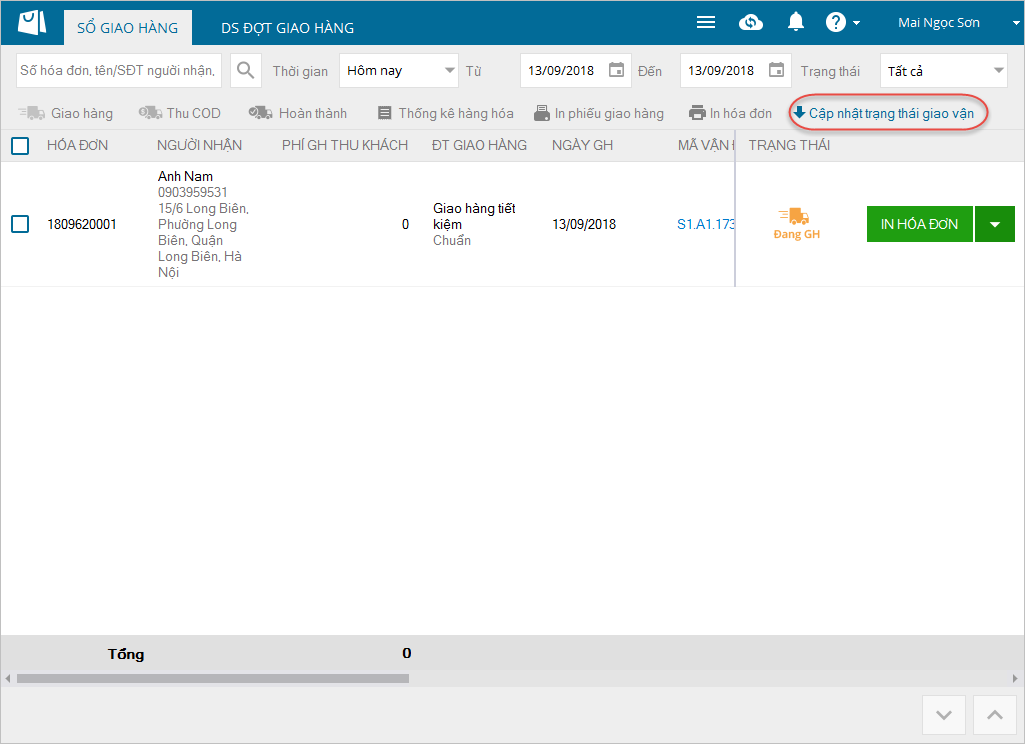Click the cloud sync icon
This screenshot has width=1025, height=744.
[x=750, y=23]
